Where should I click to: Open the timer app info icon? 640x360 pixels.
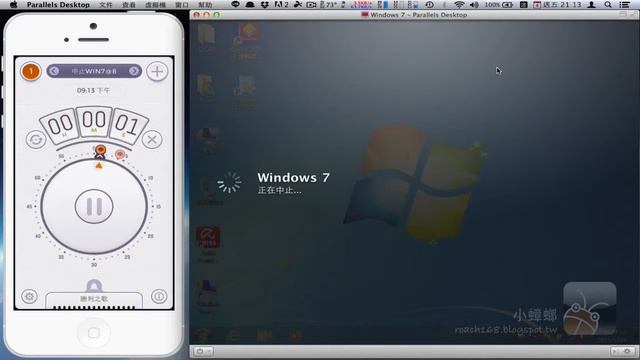pos(159,296)
